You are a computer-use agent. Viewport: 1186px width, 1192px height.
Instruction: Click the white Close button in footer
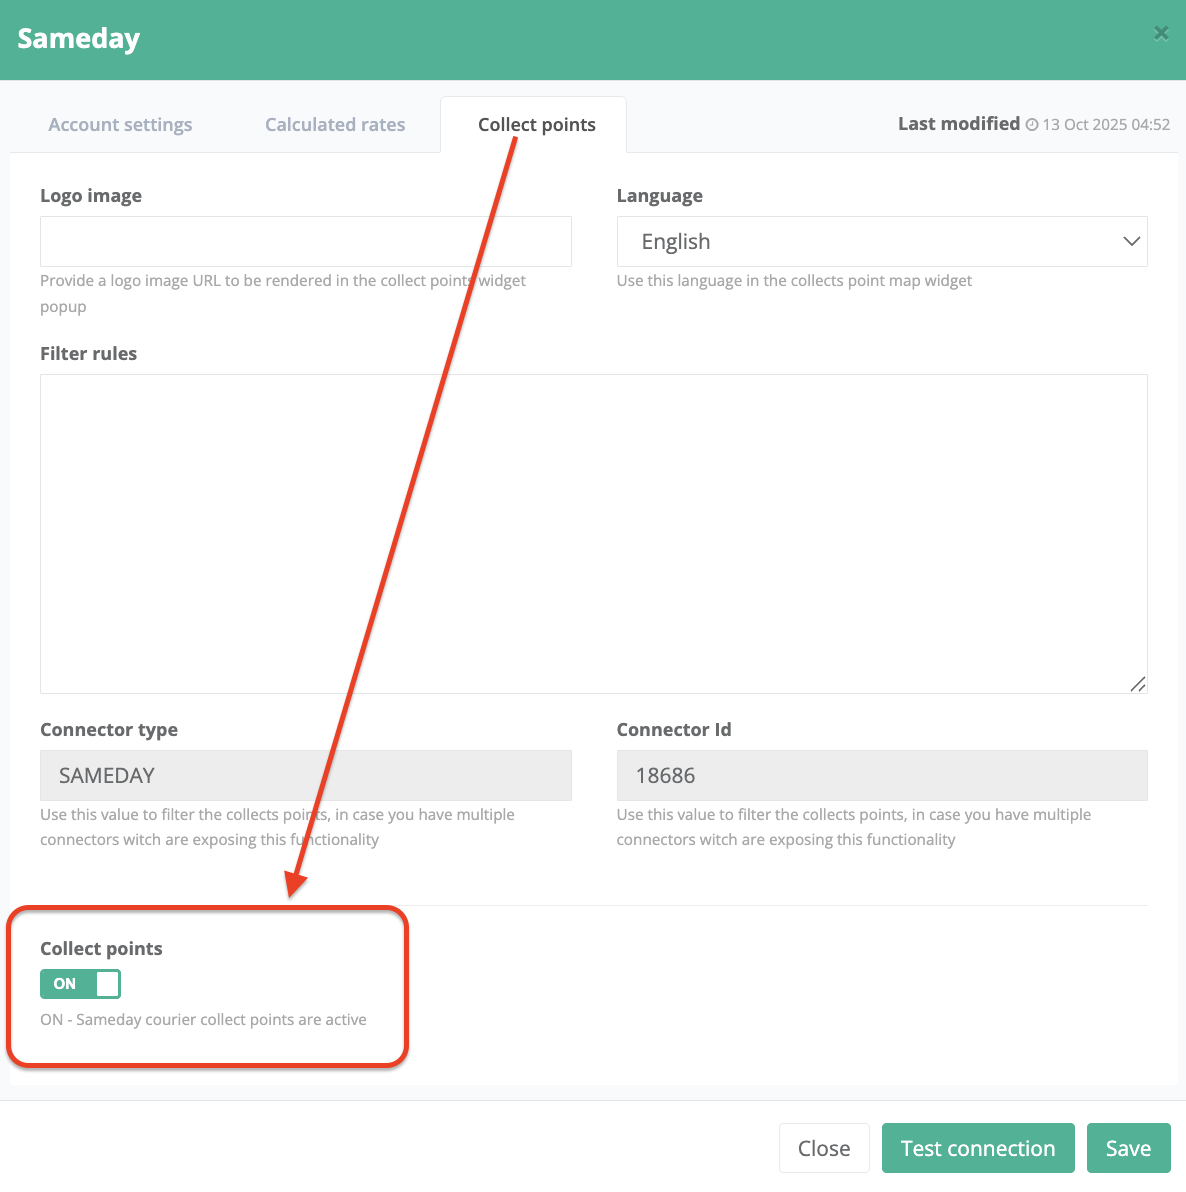[x=824, y=1148]
